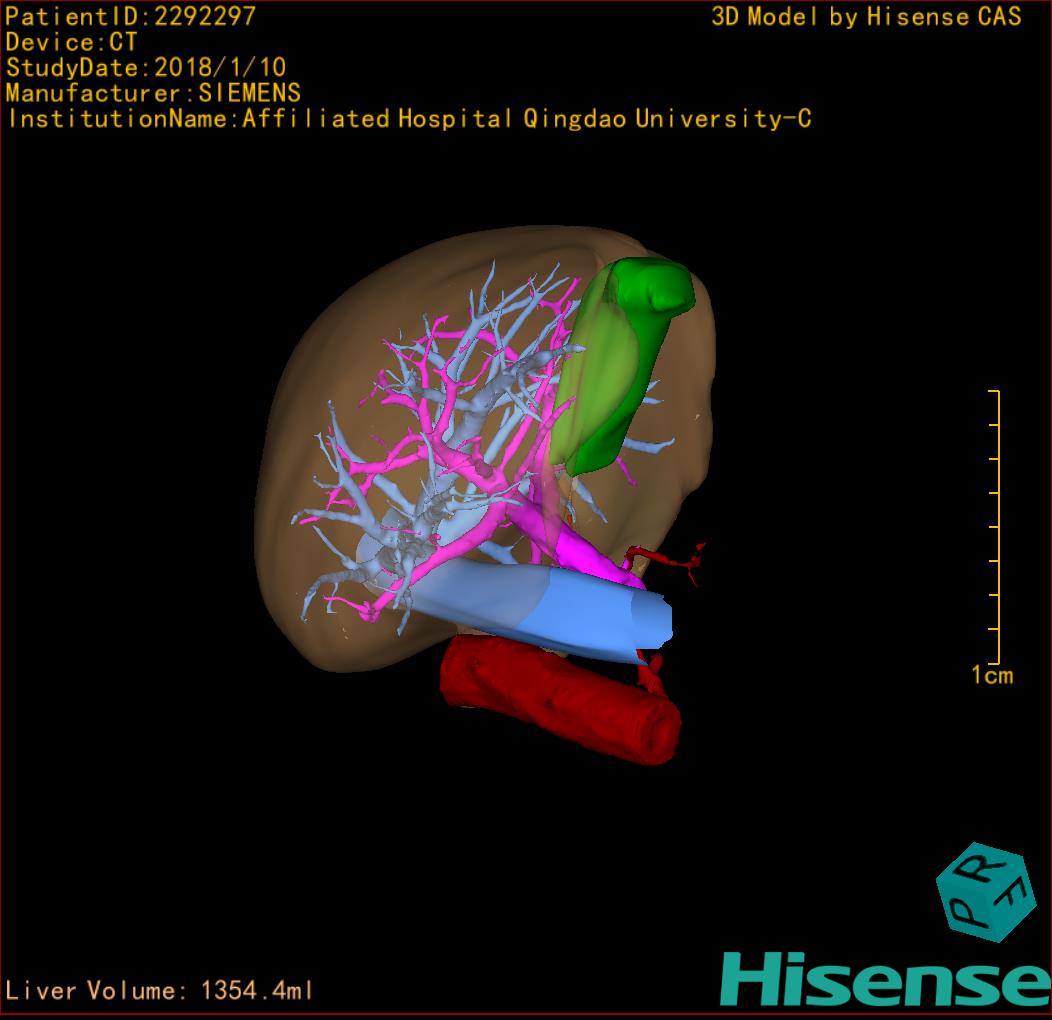Click the yellow scale ruler
1052x1020 pixels.
click(996, 527)
